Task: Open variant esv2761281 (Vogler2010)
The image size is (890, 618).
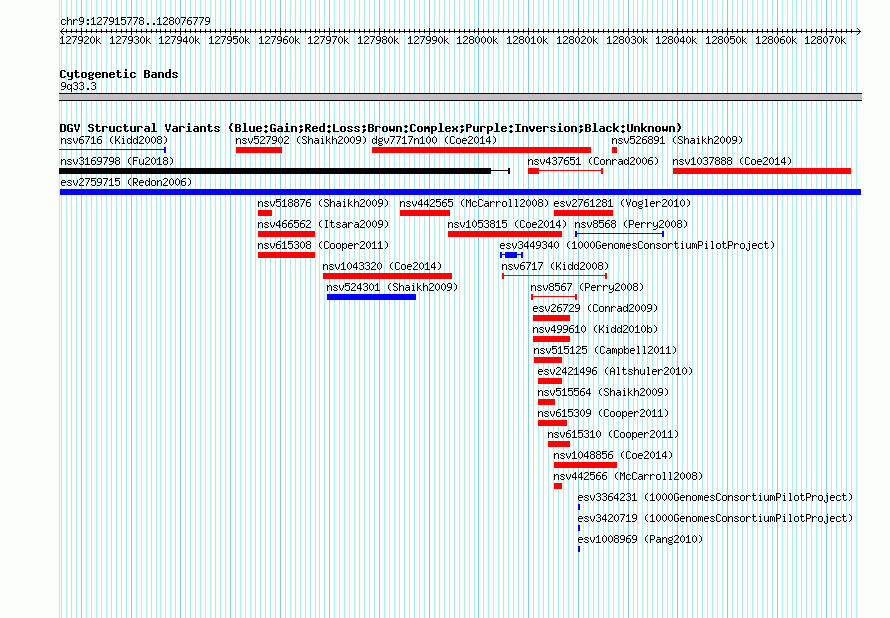Action: point(622,203)
